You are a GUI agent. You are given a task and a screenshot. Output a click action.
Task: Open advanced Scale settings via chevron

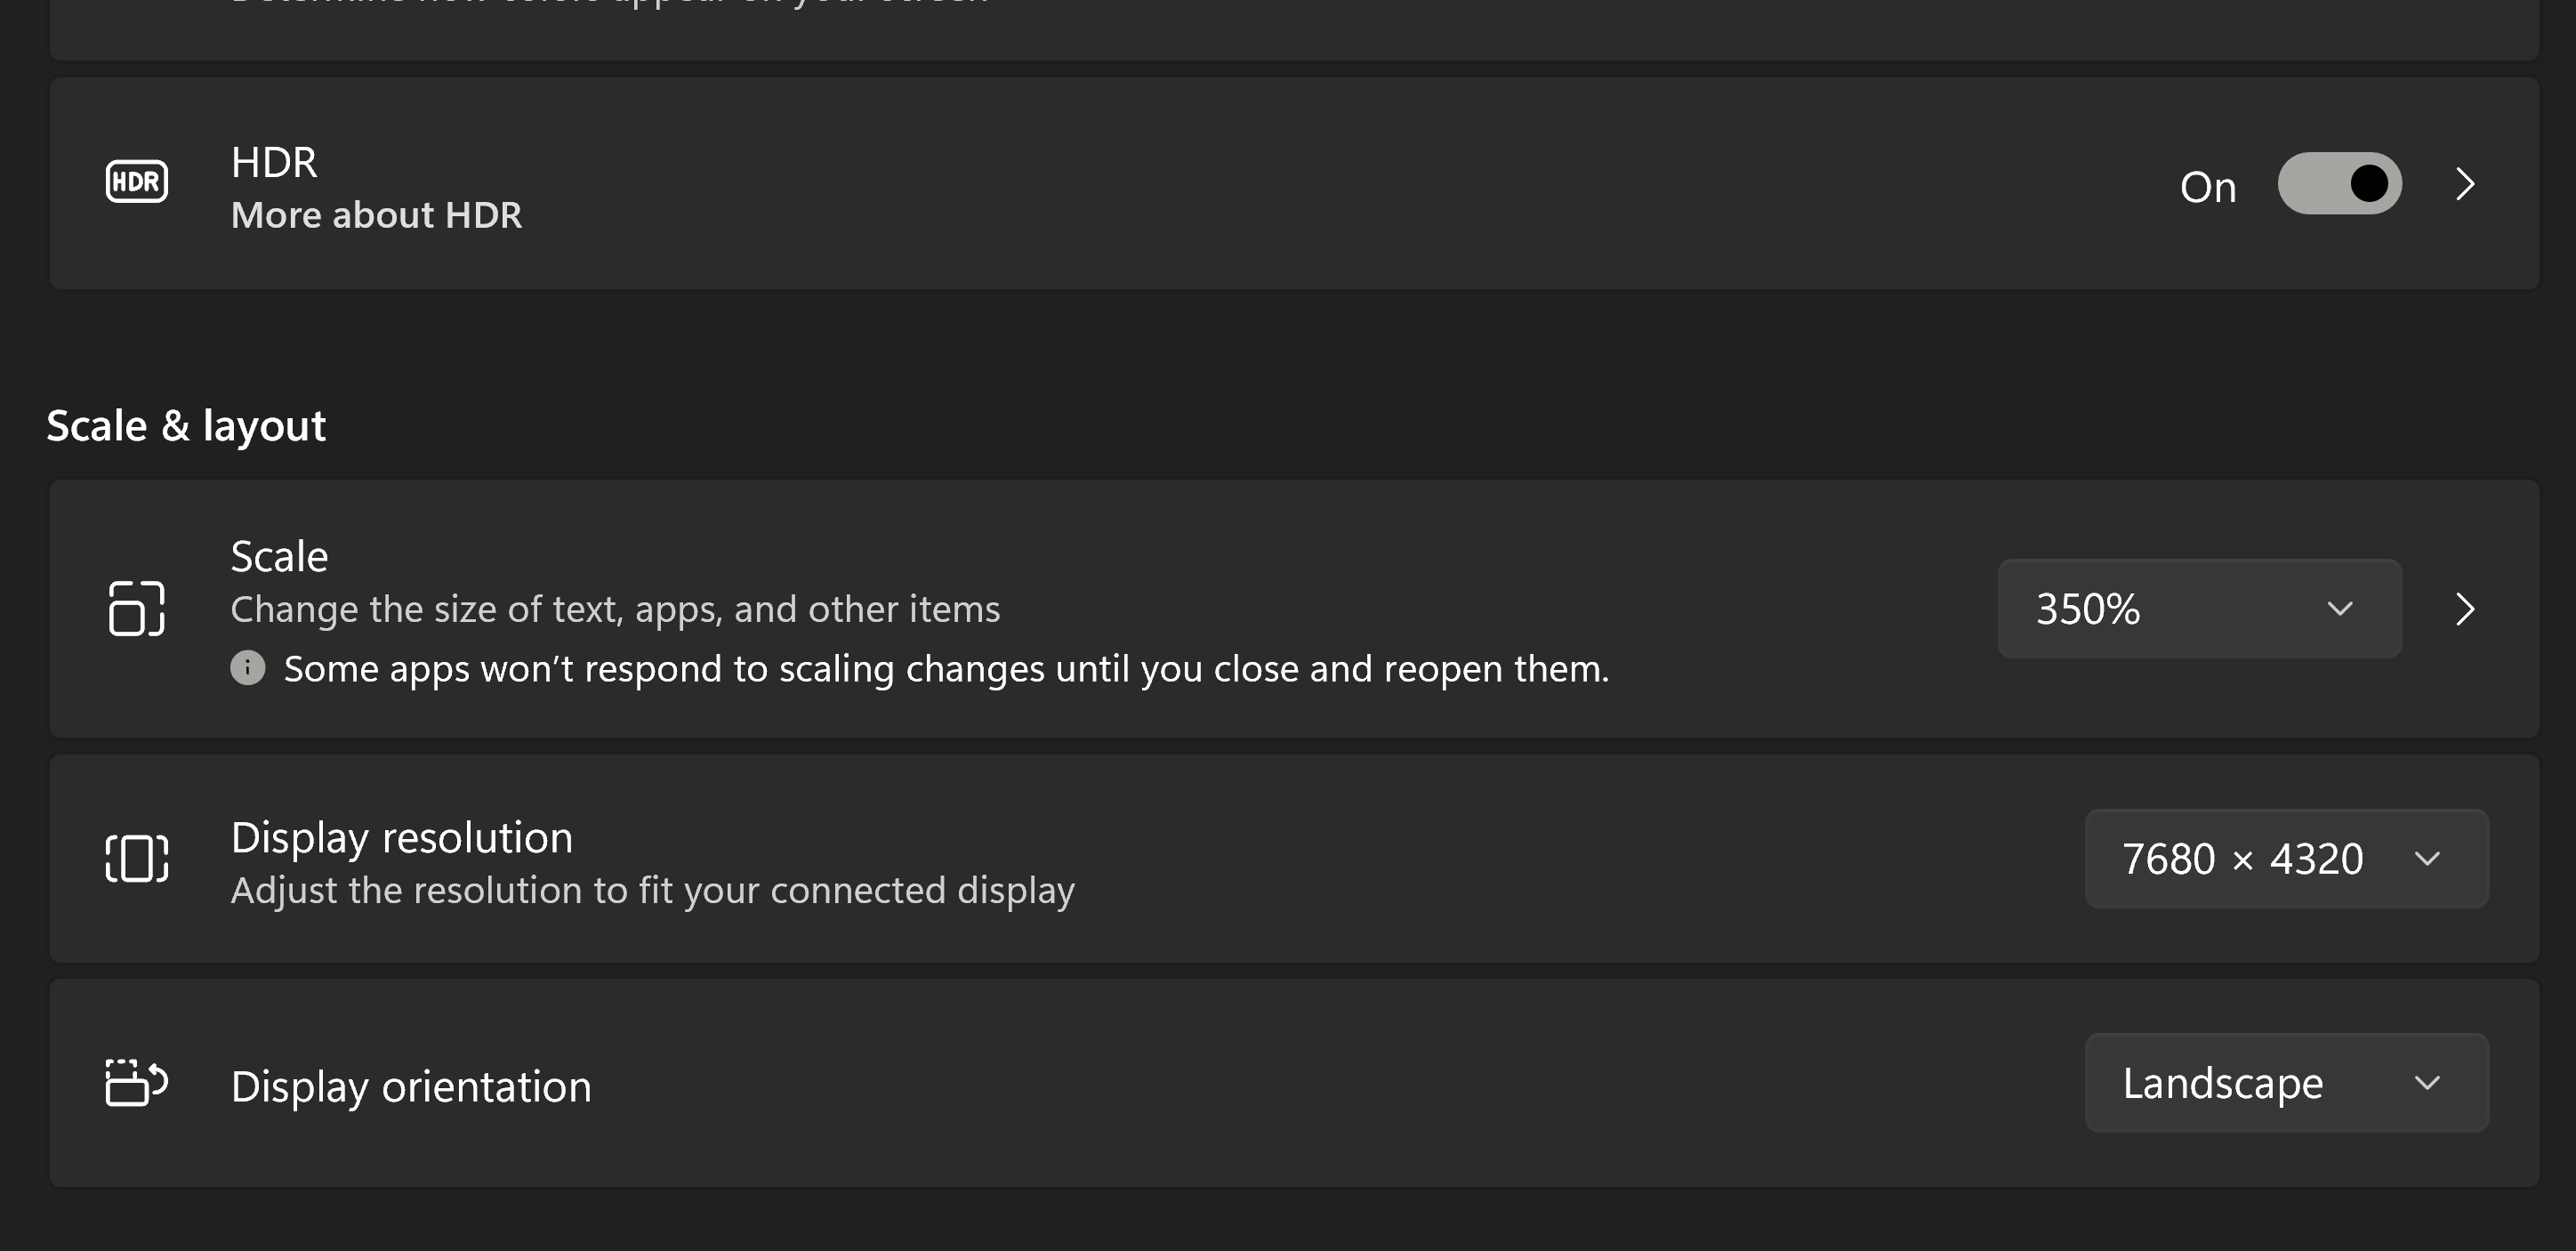click(x=2465, y=609)
